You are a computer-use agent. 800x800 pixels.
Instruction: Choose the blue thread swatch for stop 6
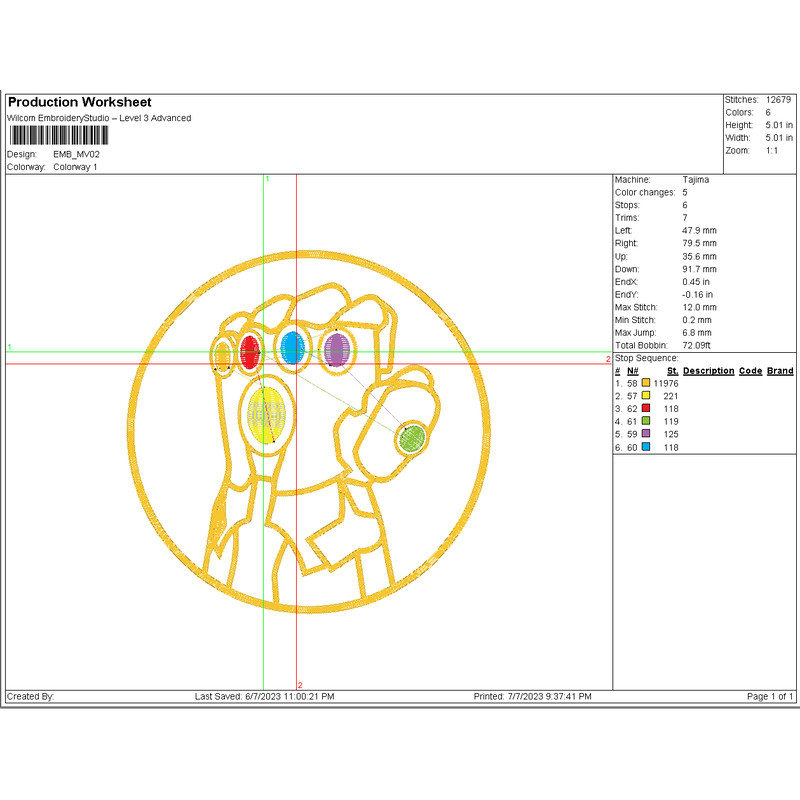click(646, 448)
